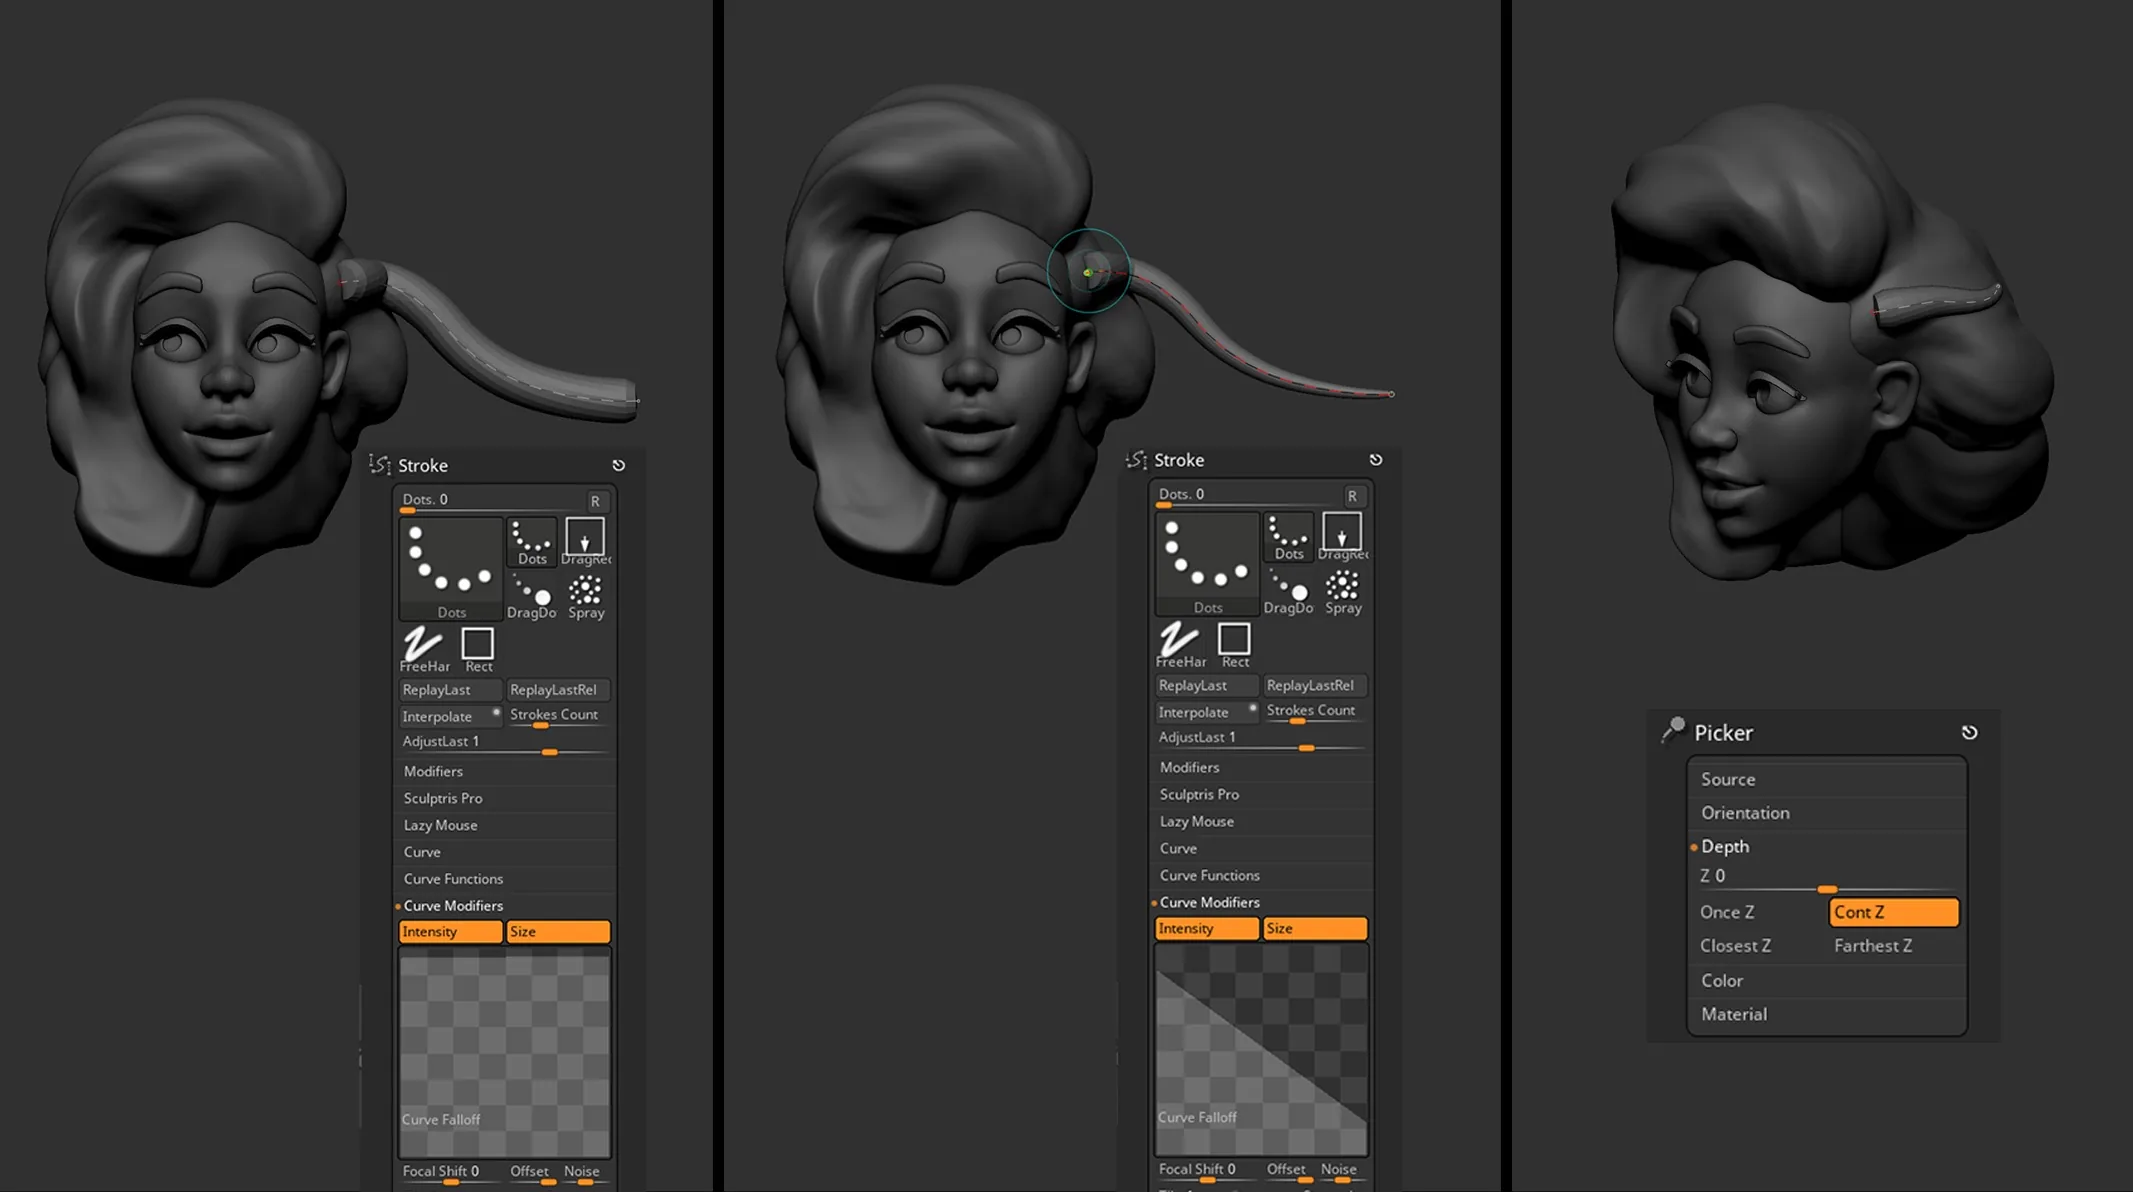
Task: Select Rect stroke in middle Stroke panel
Action: 1235,644
